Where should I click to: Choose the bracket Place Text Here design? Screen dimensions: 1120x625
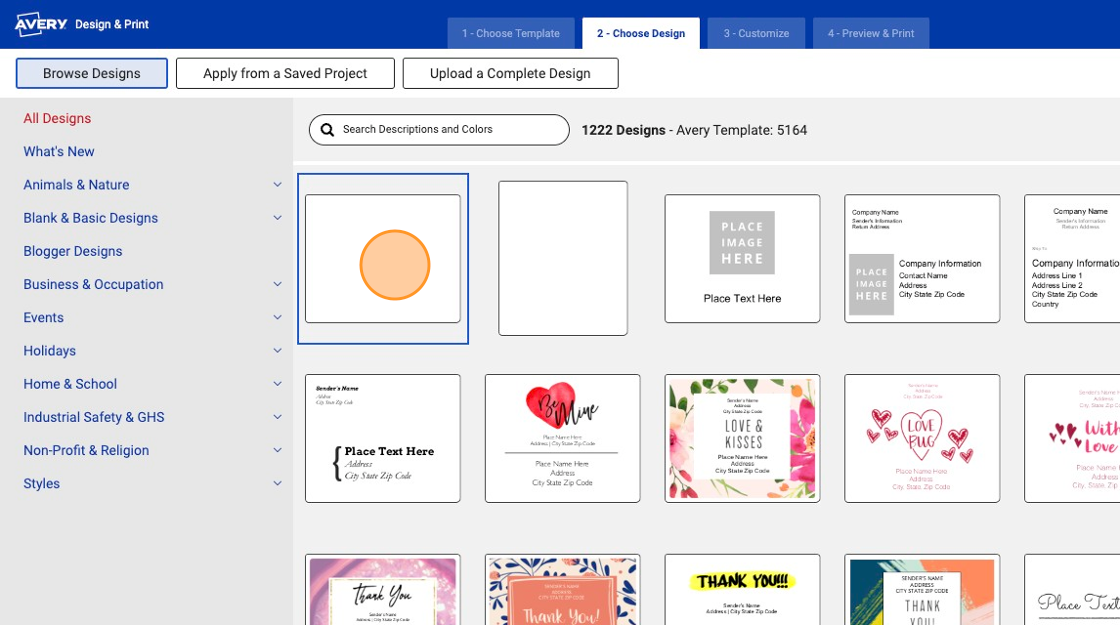tap(383, 439)
